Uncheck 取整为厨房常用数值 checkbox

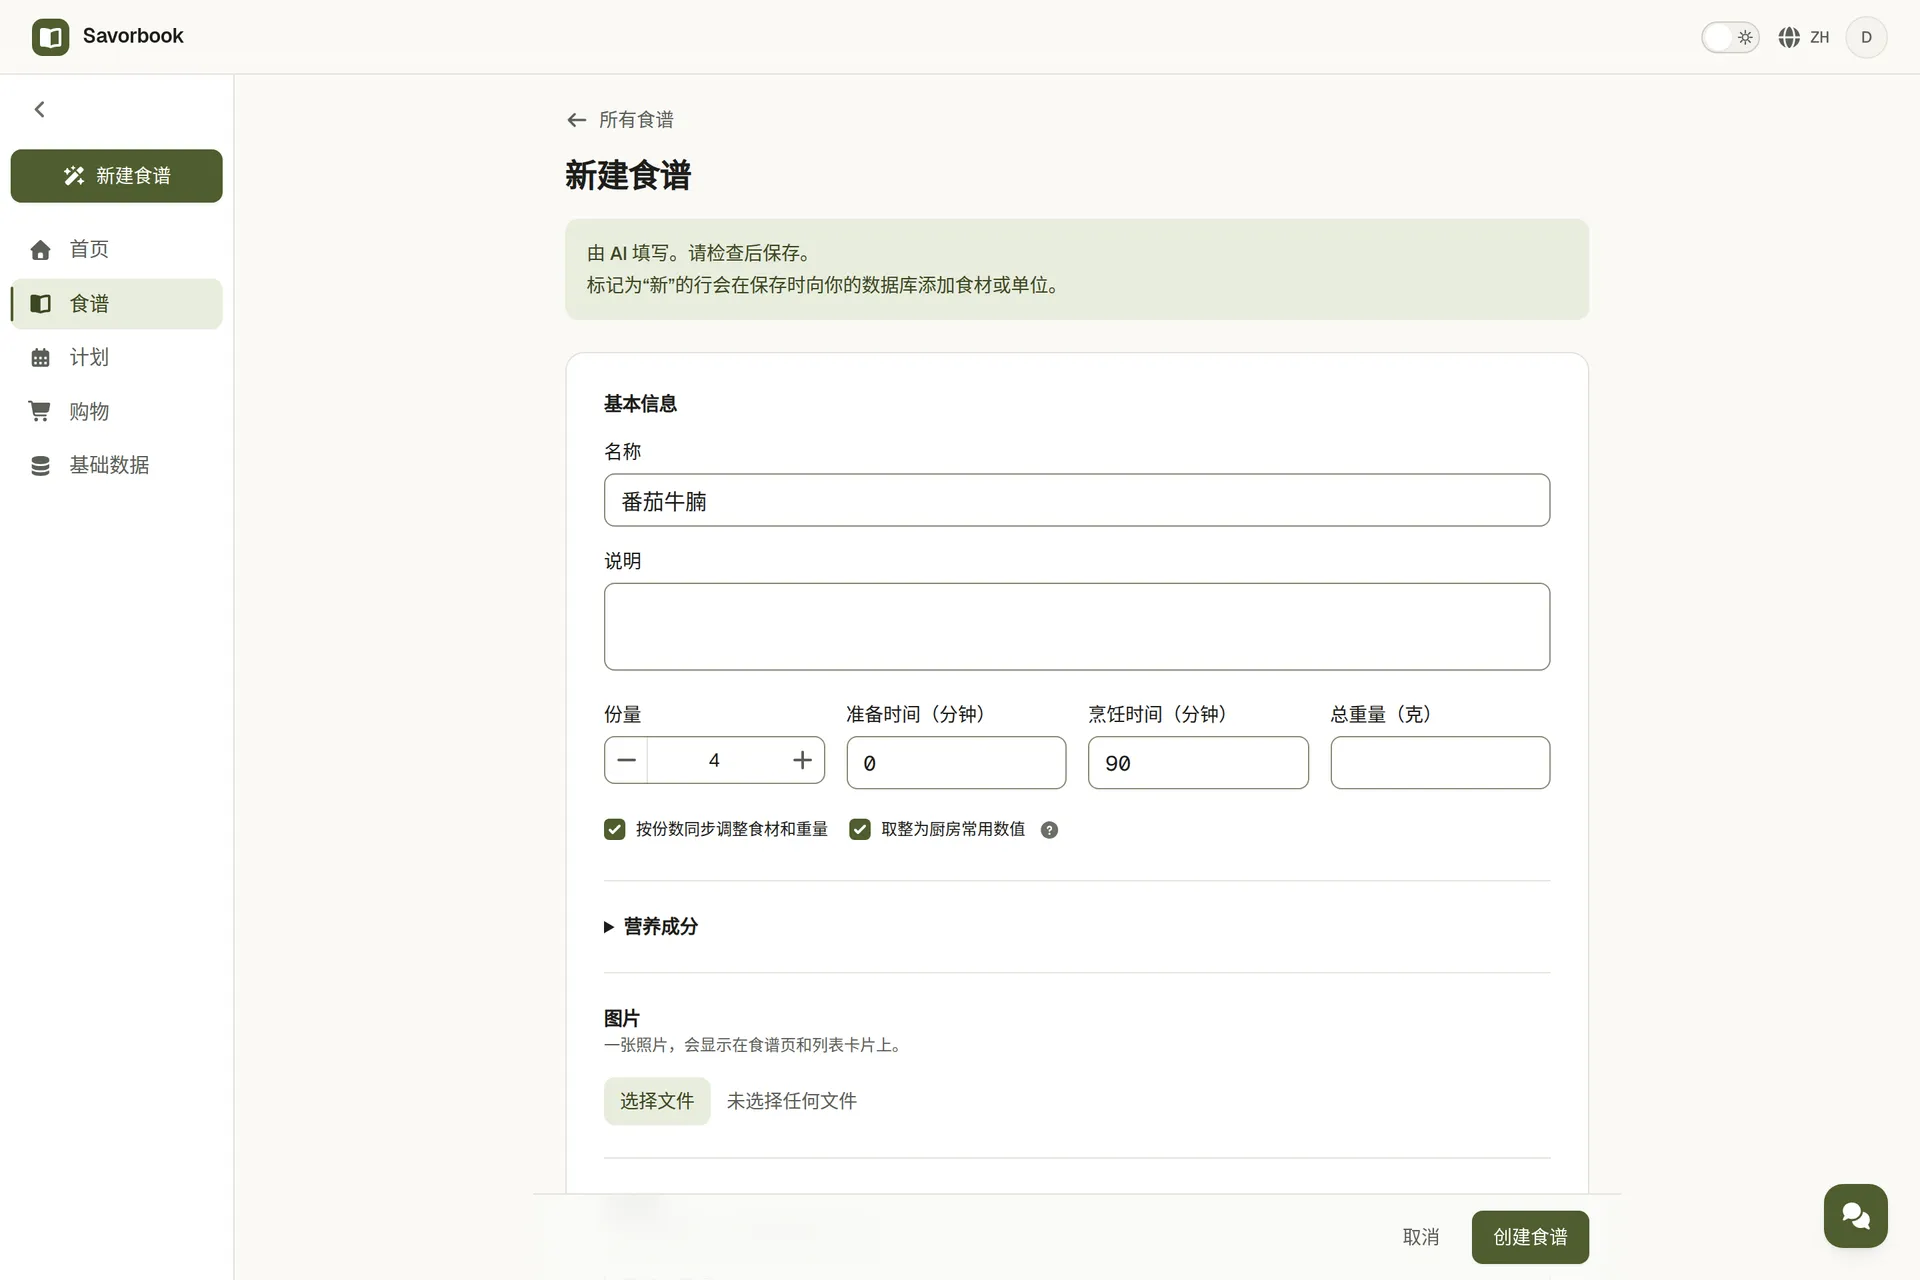point(859,829)
